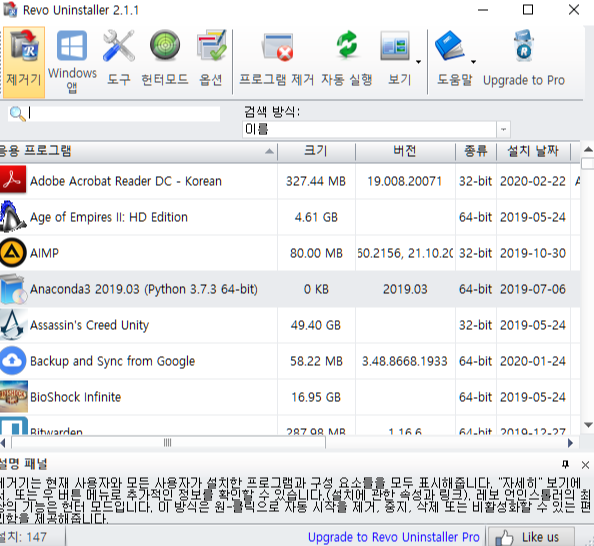The image size is (594, 546).
Task: Click the horizontal scrollbar right arrow
Action: (x=571, y=443)
